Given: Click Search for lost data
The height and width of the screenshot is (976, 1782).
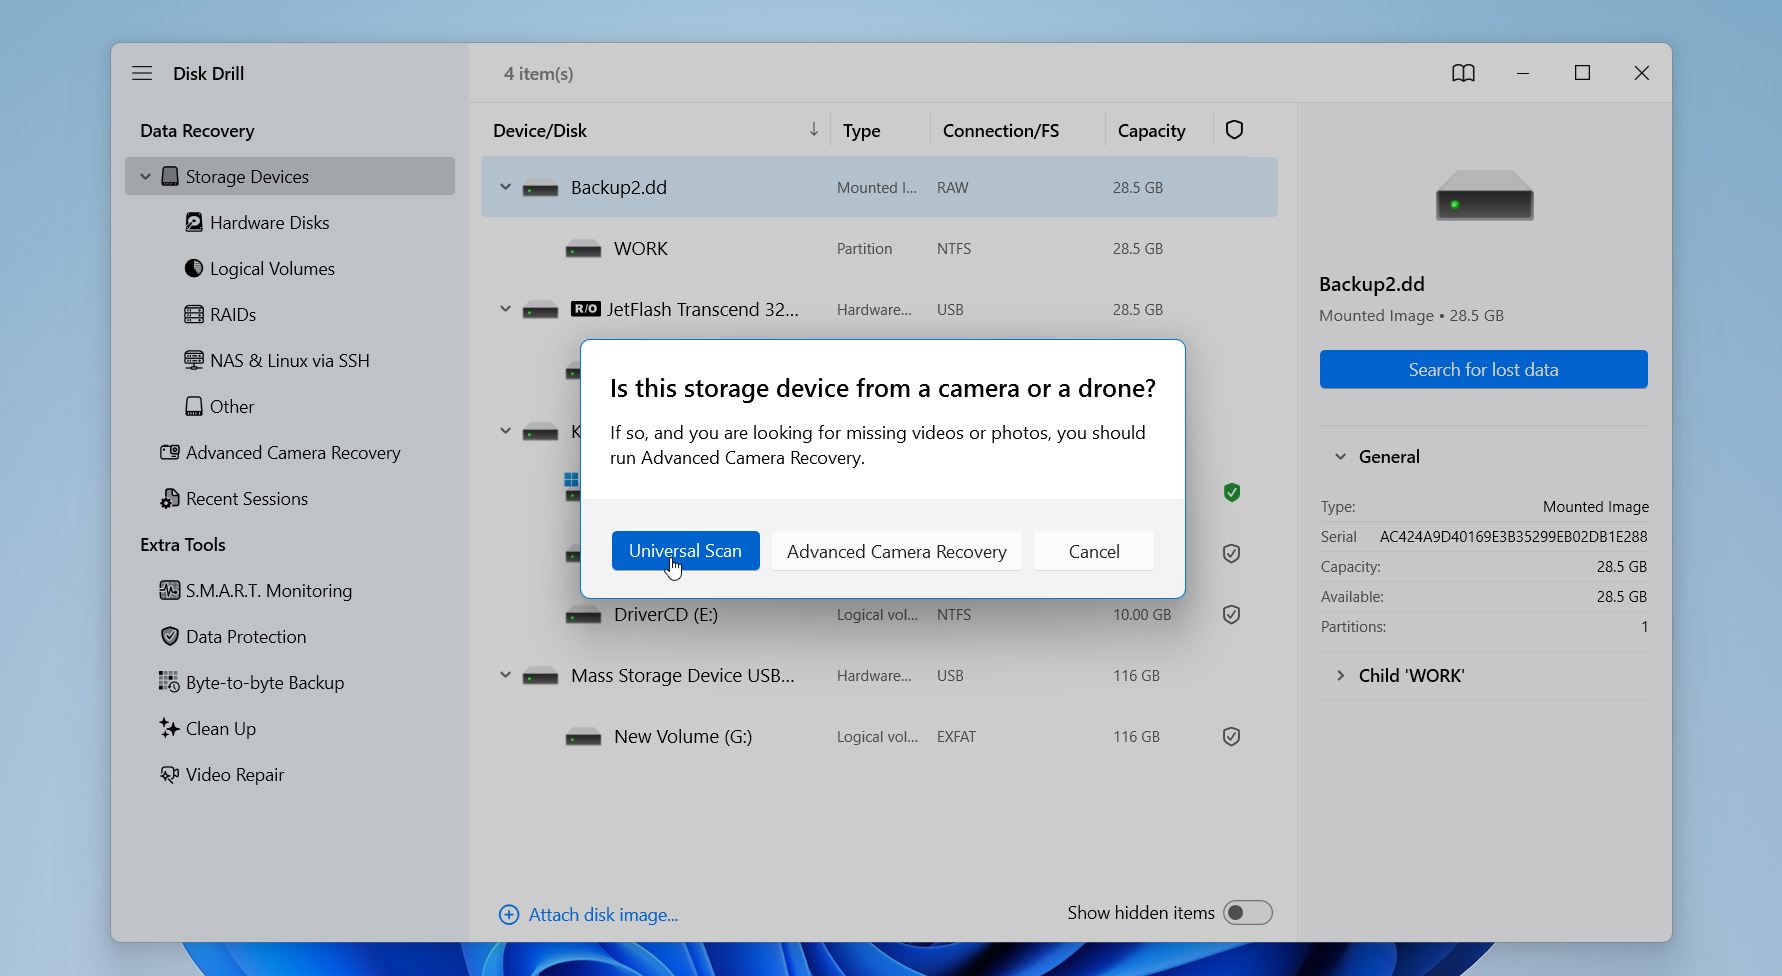Looking at the screenshot, I should (1483, 369).
